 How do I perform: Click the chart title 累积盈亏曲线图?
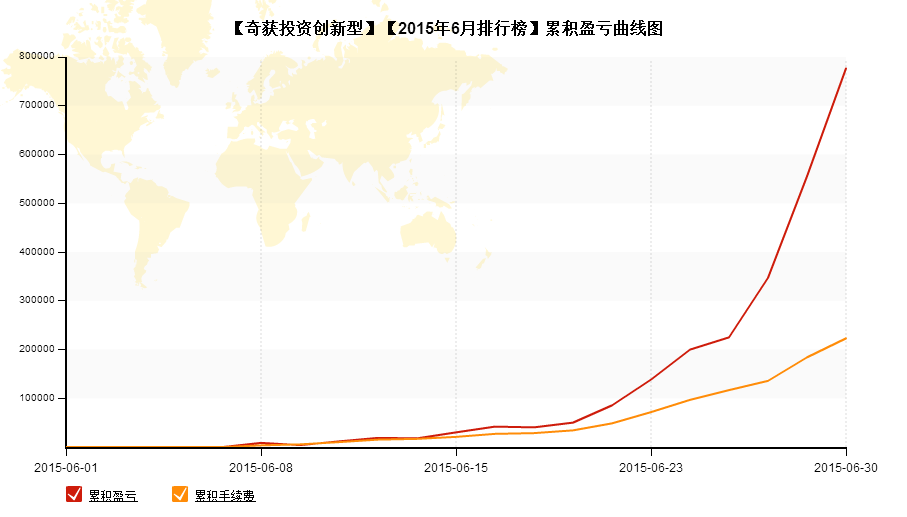coord(447,28)
